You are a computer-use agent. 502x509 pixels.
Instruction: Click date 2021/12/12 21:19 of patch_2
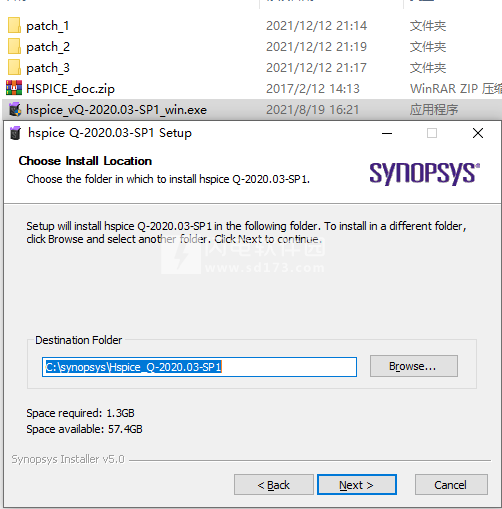point(316,47)
